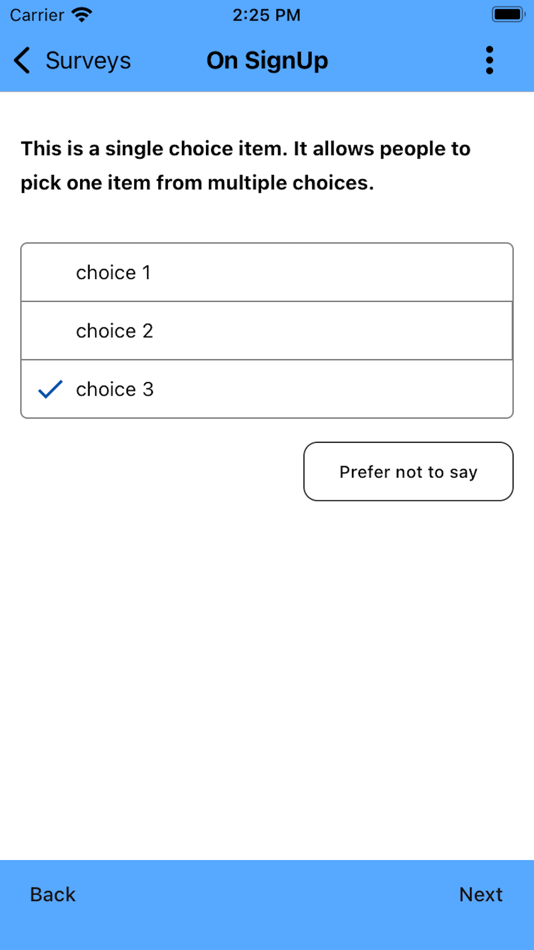This screenshot has height=950, width=534.
Task: Click the blue checkmark beside choice 3
Action: click(x=50, y=390)
